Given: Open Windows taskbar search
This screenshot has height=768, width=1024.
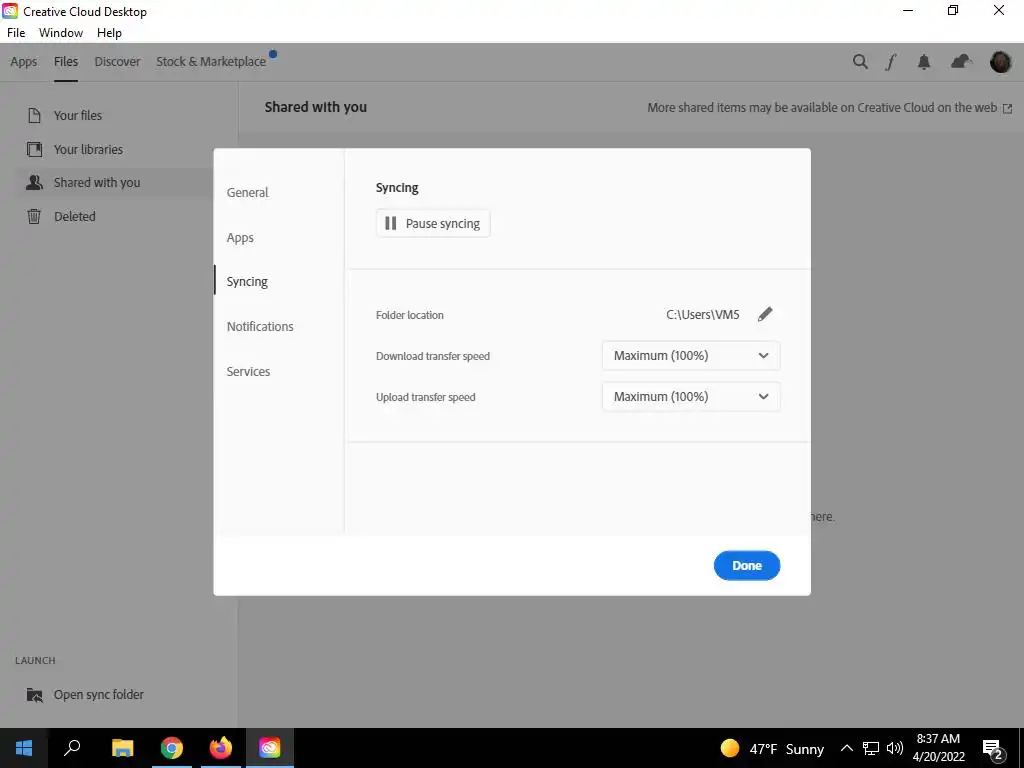Looking at the screenshot, I should click(x=72, y=748).
